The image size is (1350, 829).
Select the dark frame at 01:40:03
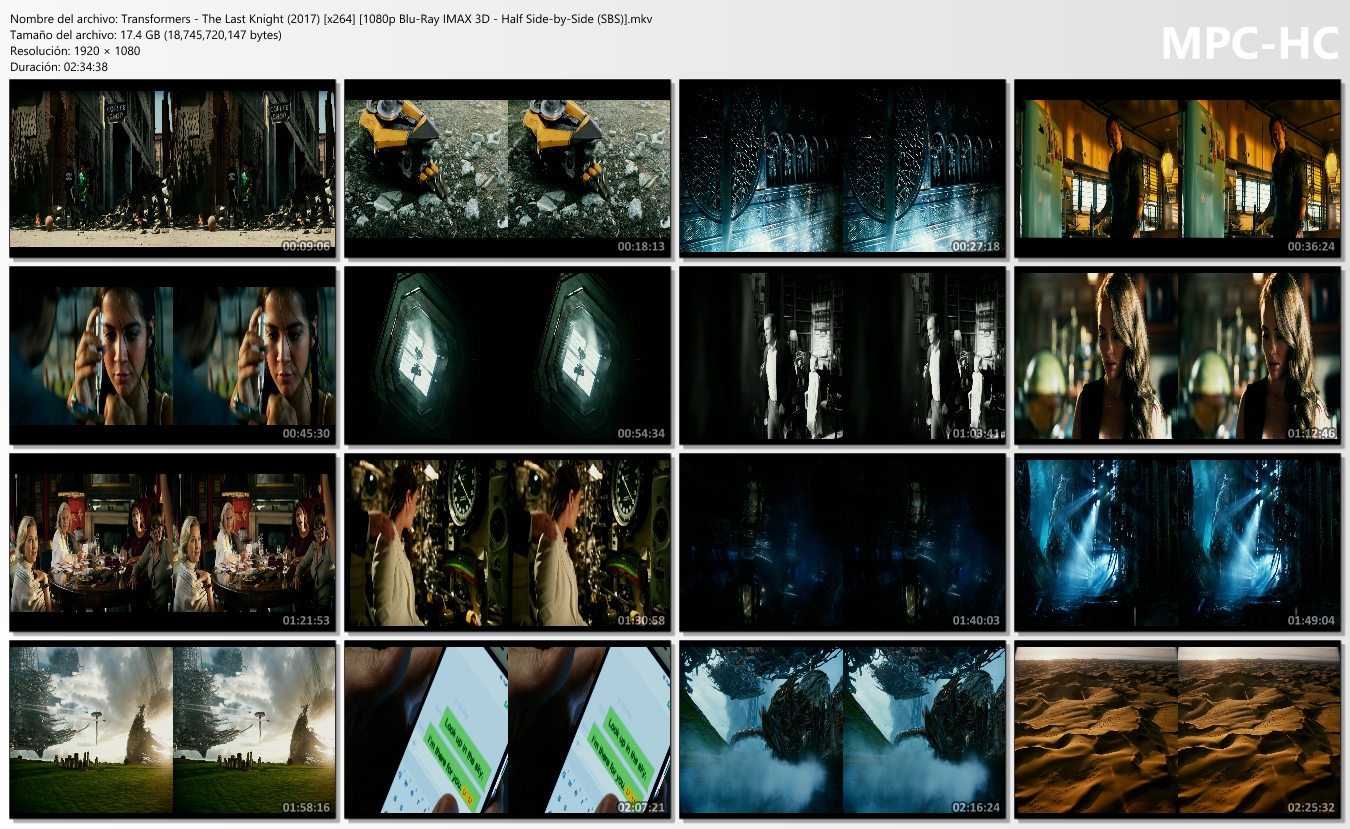click(842, 542)
